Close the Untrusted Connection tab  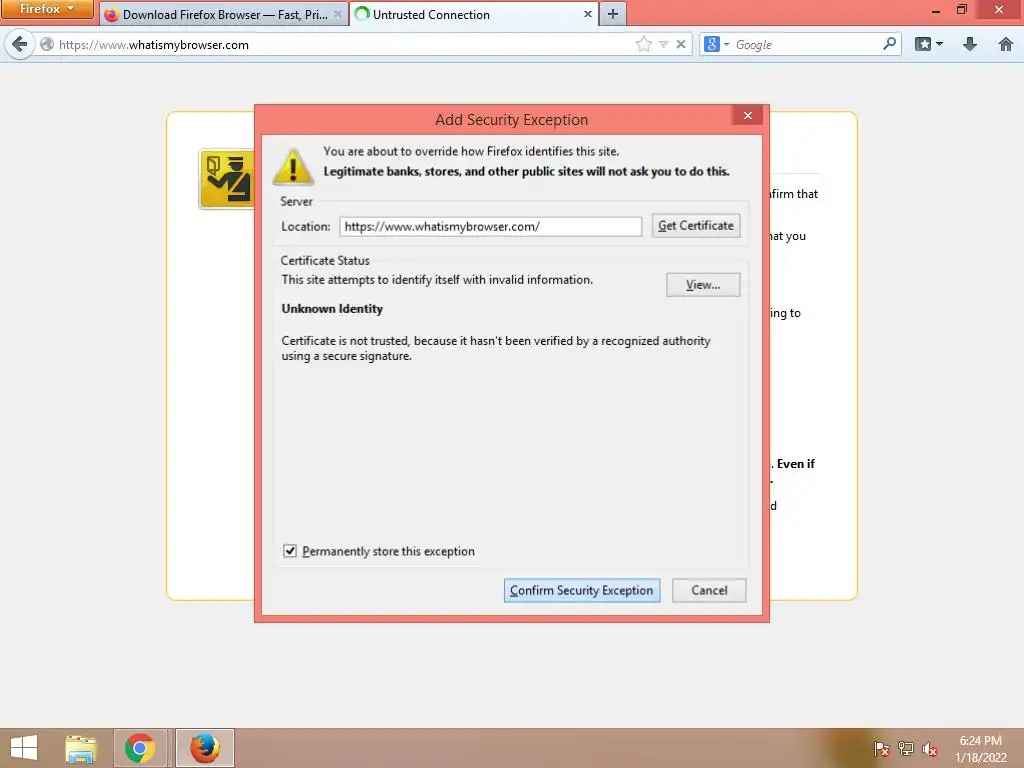588,14
